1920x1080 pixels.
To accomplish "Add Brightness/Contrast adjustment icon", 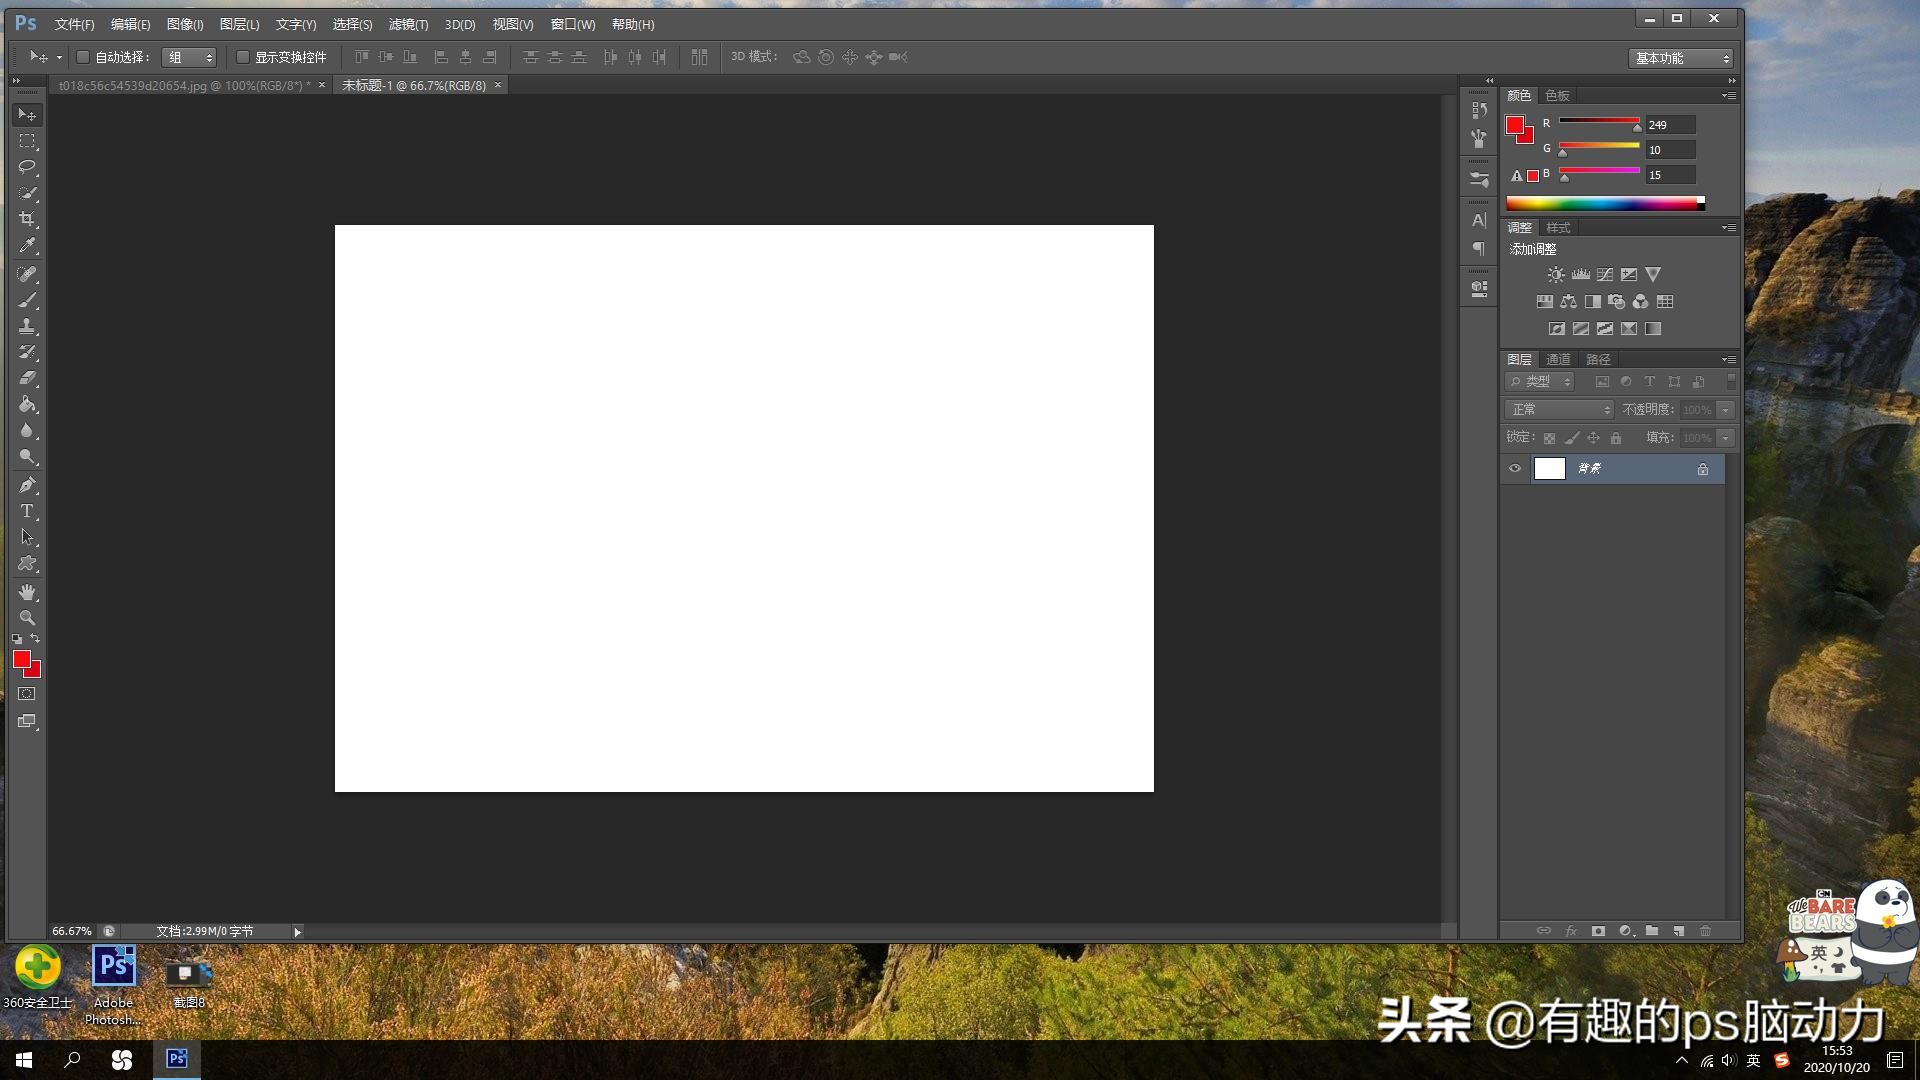I will click(1556, 274).
